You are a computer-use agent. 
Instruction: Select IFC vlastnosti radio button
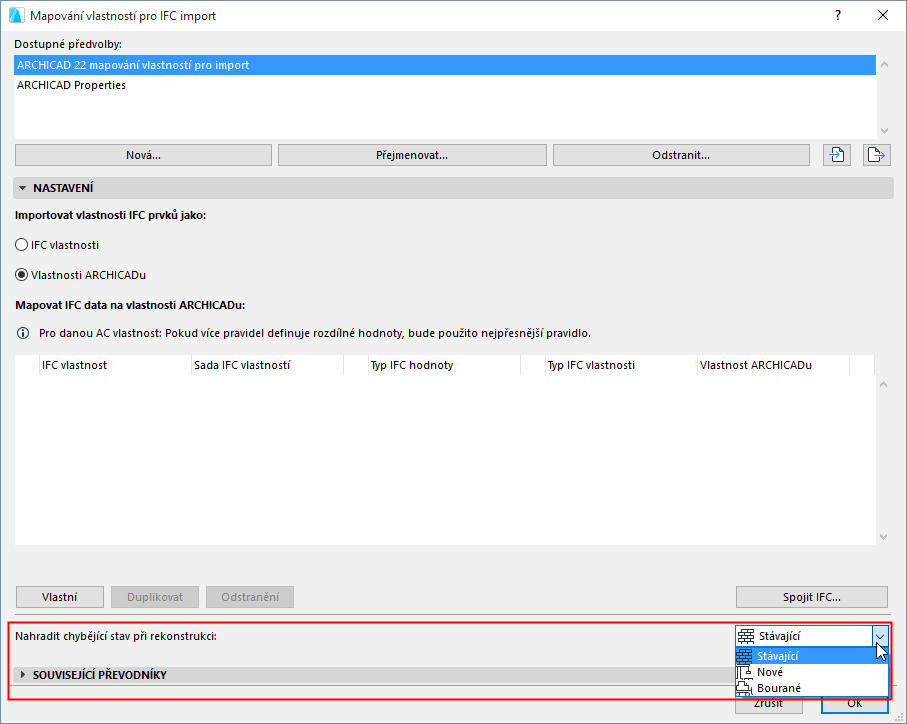pyautogui.click(x=21, y=245)
